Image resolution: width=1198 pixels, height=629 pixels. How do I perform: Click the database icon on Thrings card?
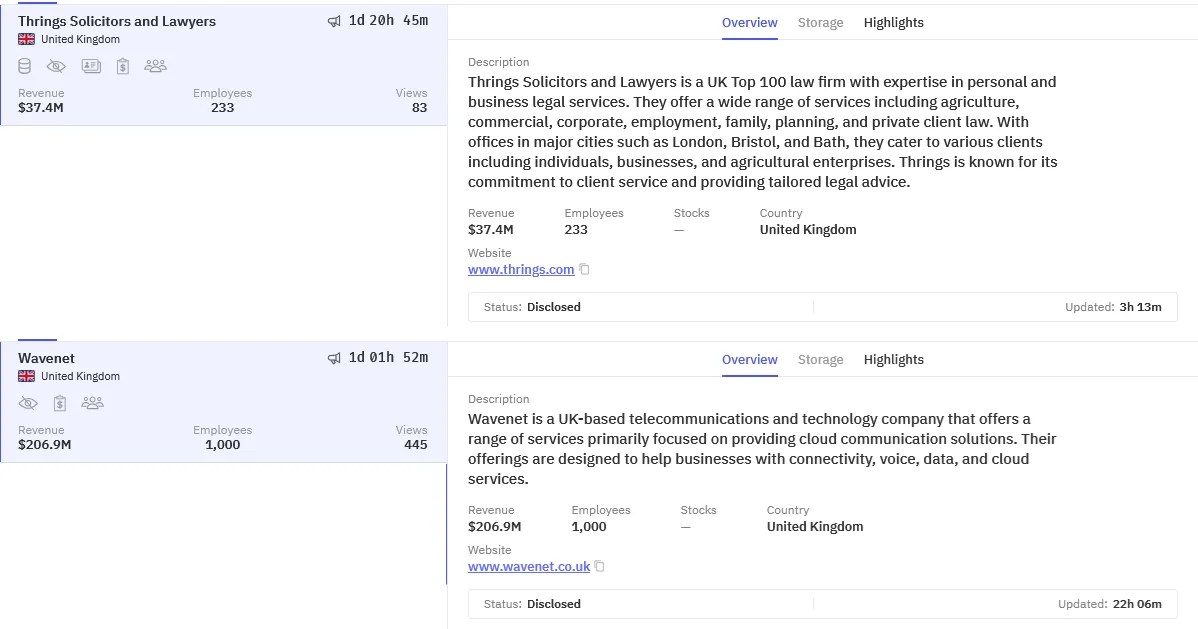[x=25, y=66]
